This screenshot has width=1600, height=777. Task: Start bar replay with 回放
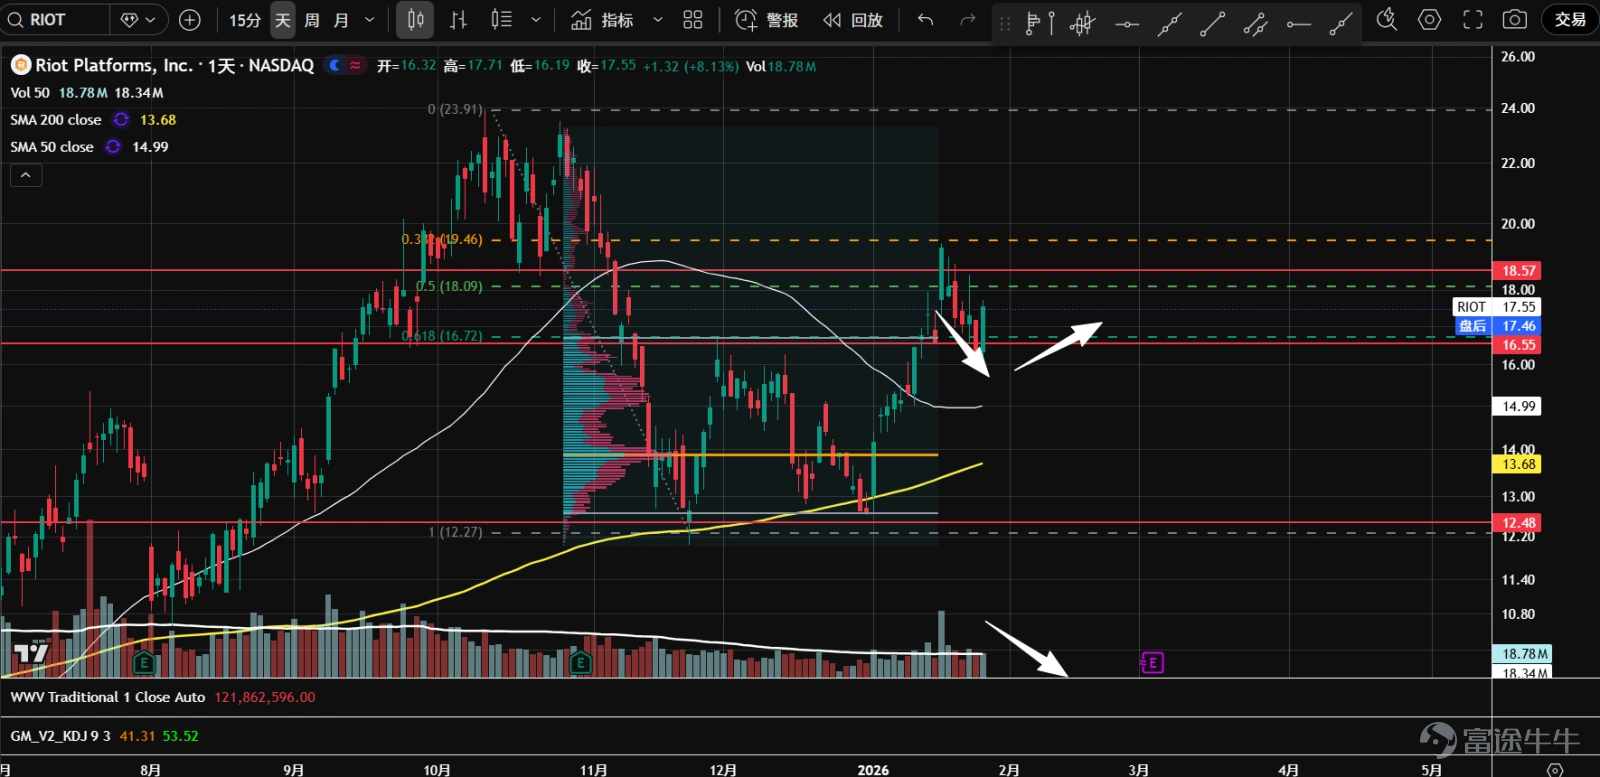point(853,20)
